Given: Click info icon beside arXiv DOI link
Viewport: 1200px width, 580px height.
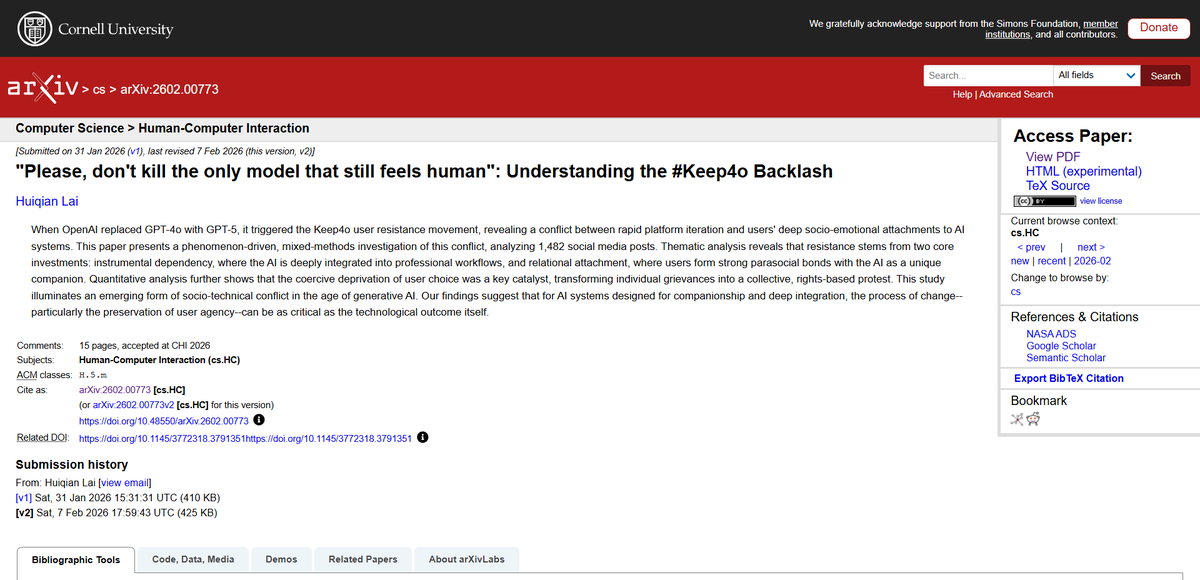Looking at the screenshot, I should point(258,420).
